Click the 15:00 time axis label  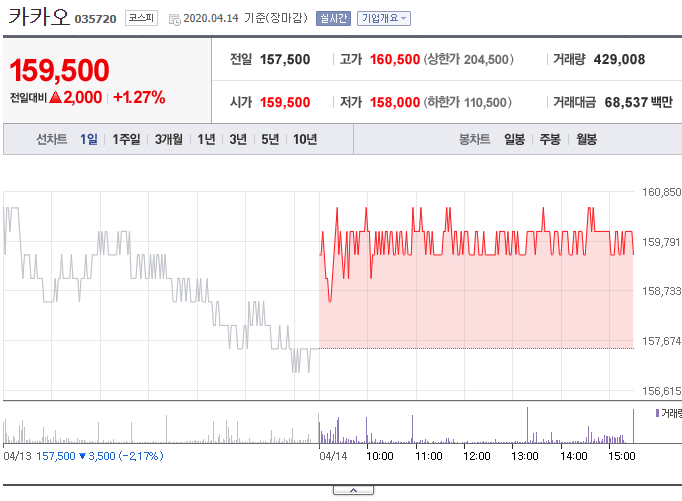pos(622,456)
